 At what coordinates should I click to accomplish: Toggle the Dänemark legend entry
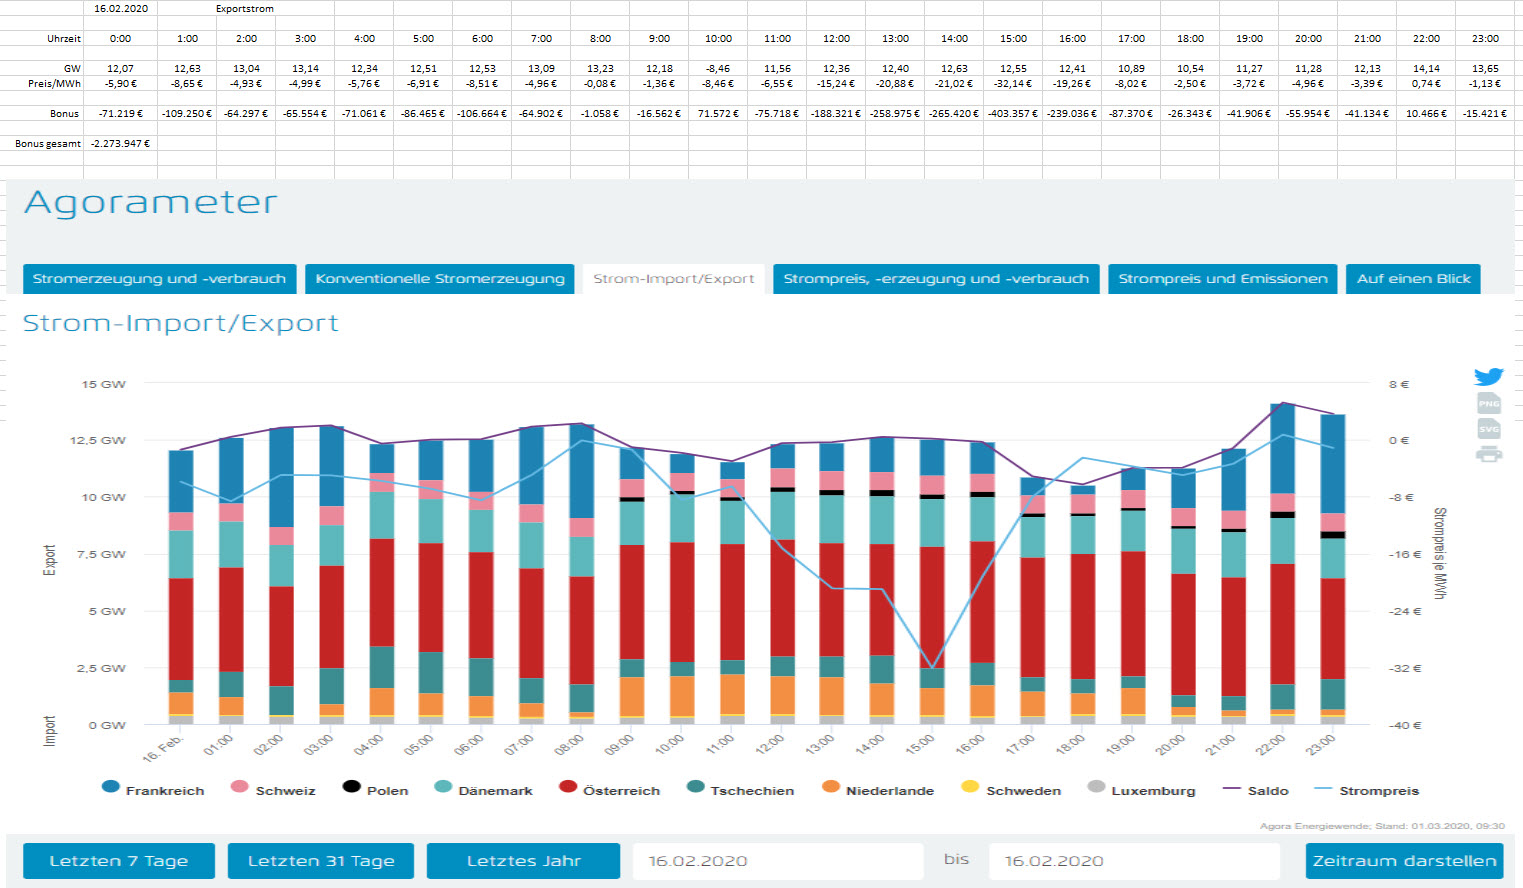pos(443,787)
